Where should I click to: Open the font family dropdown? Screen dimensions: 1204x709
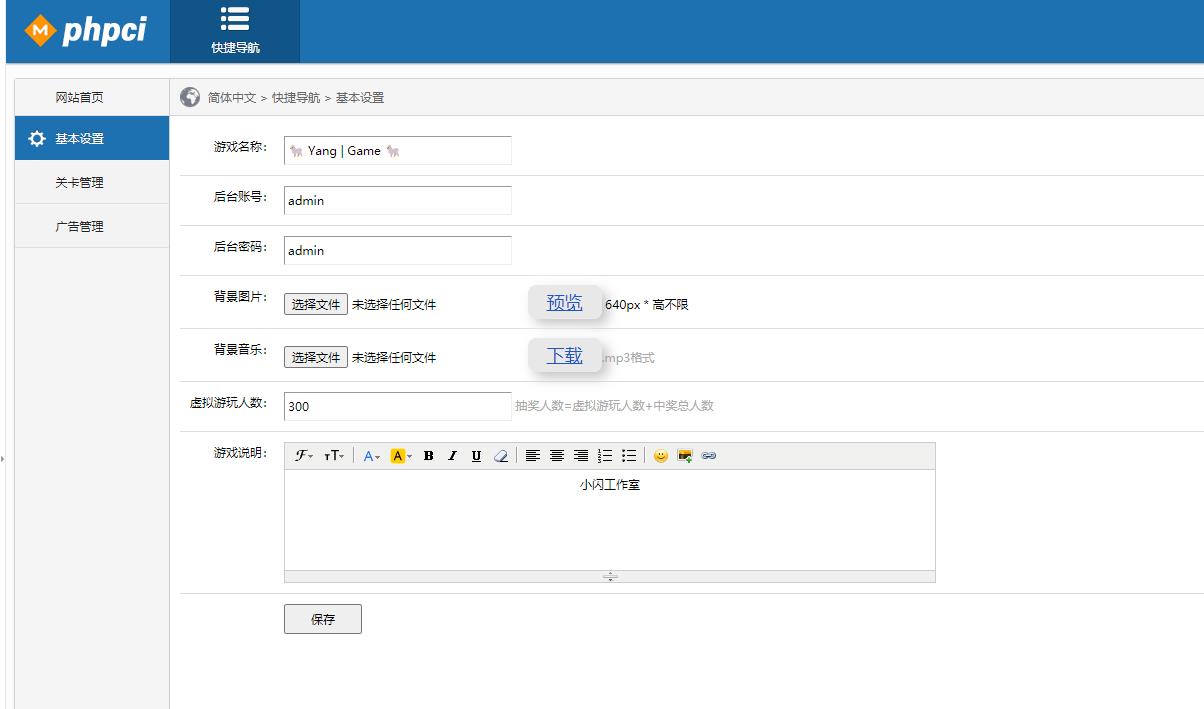pos(304,456)
